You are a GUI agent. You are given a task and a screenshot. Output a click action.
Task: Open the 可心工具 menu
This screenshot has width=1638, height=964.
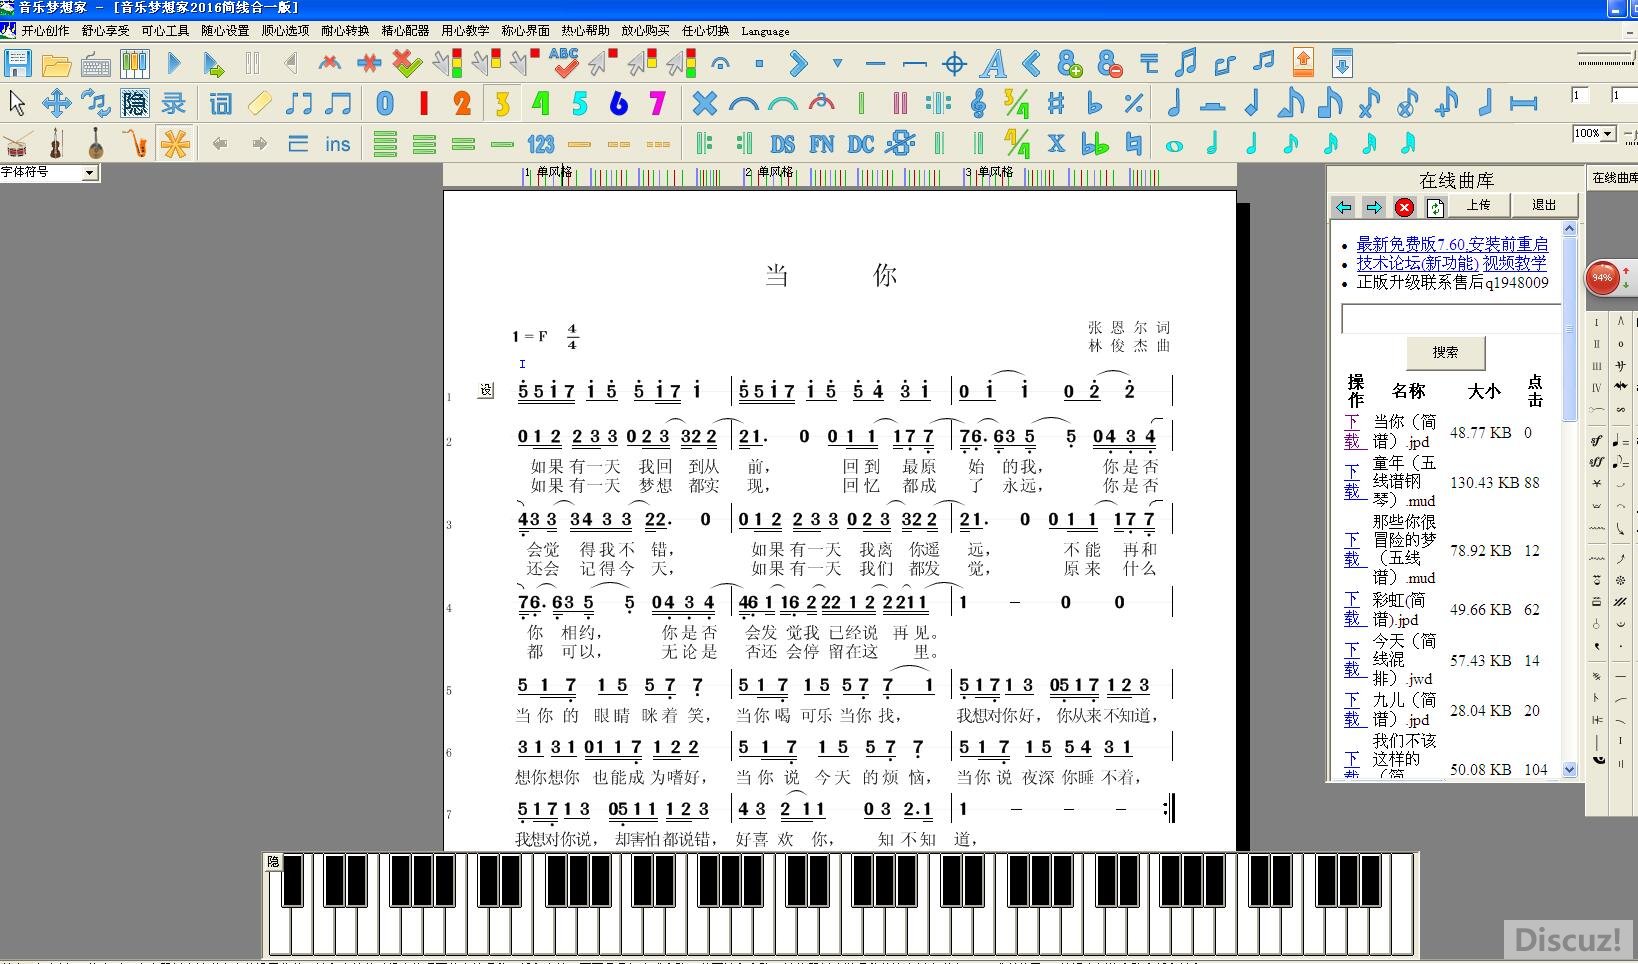[x=165, y=31]
